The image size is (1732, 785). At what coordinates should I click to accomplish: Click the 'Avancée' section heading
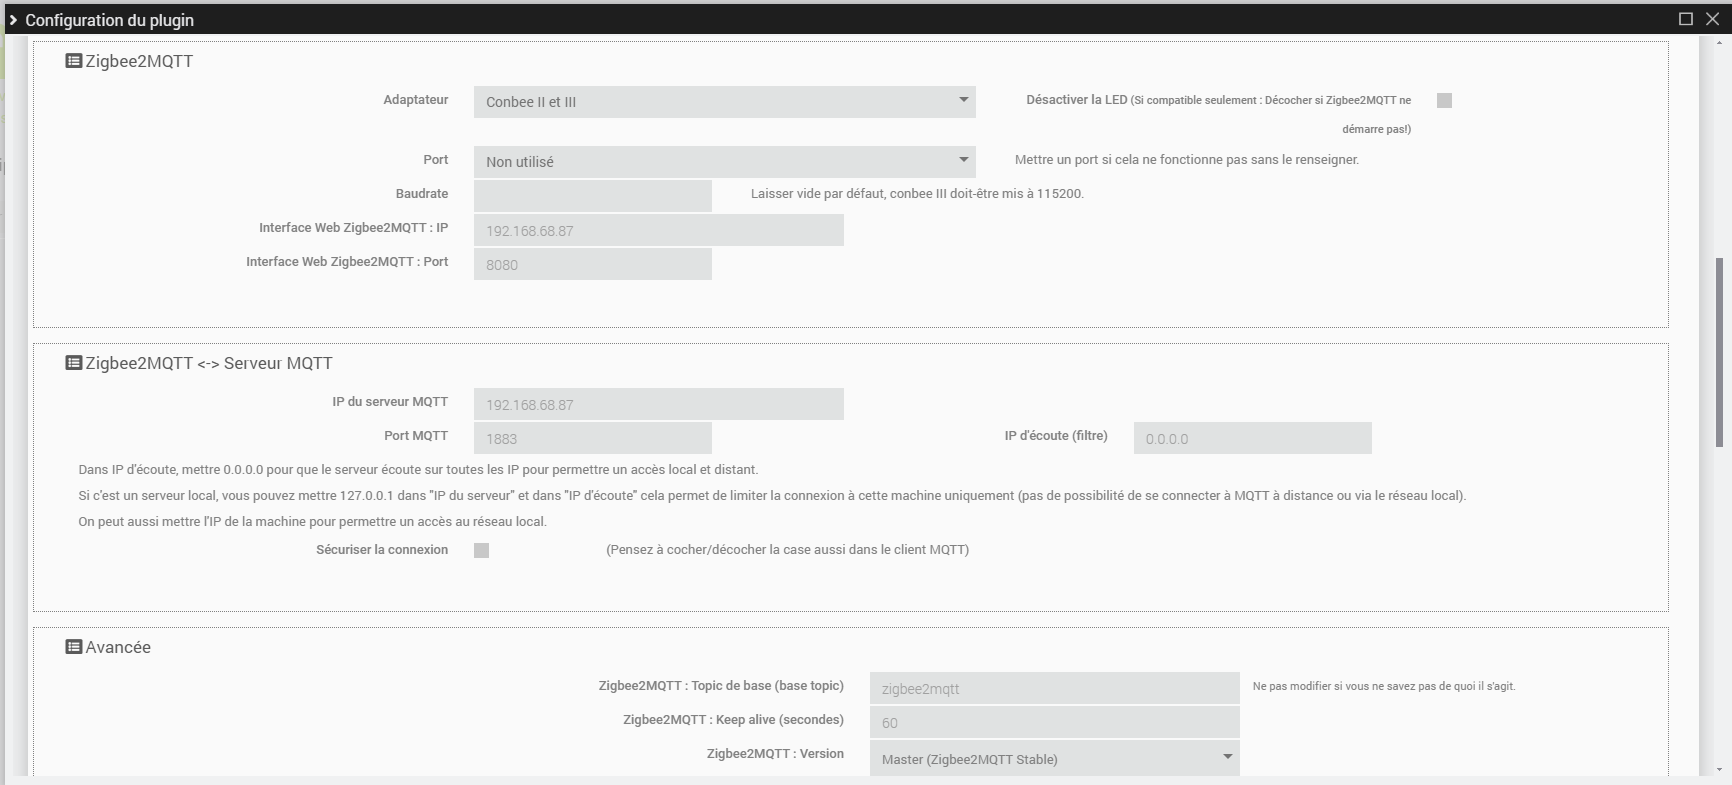[118, 647]
